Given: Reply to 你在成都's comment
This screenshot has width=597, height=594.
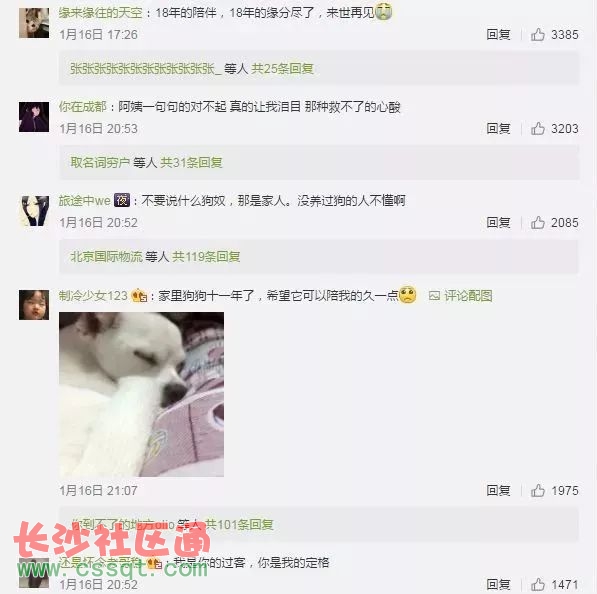Looking at the screenshot, I should 498,129.
